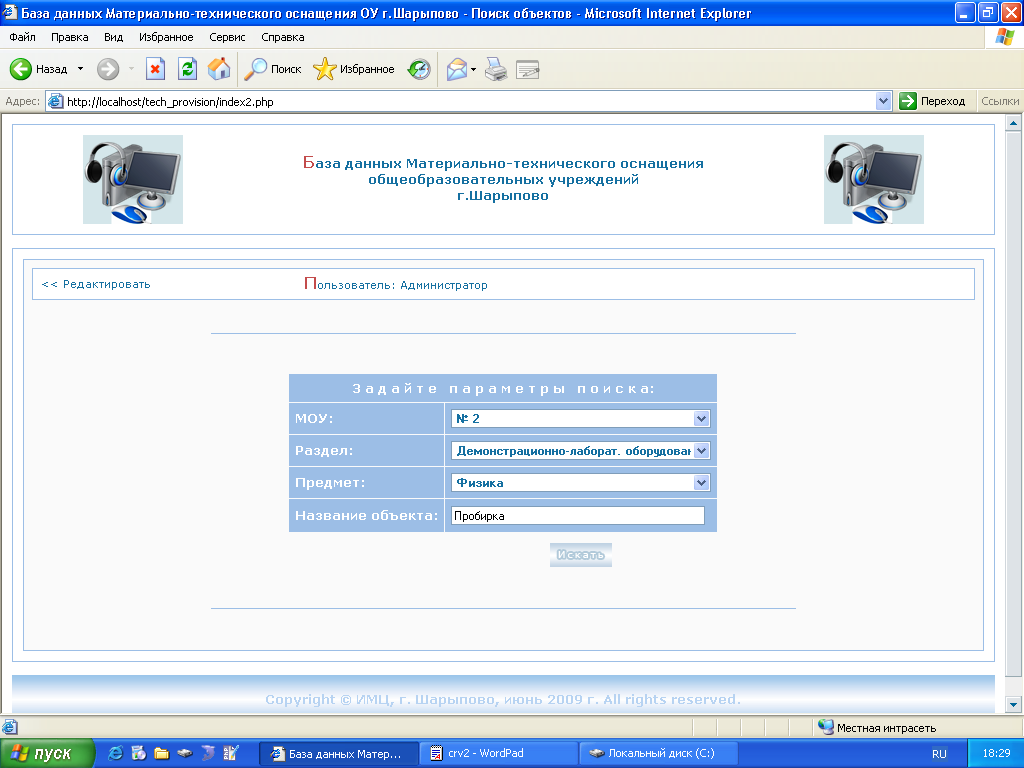Screen dimensions: 1024x768
Task: Go to Home page icon
Action: coord(218,69)
